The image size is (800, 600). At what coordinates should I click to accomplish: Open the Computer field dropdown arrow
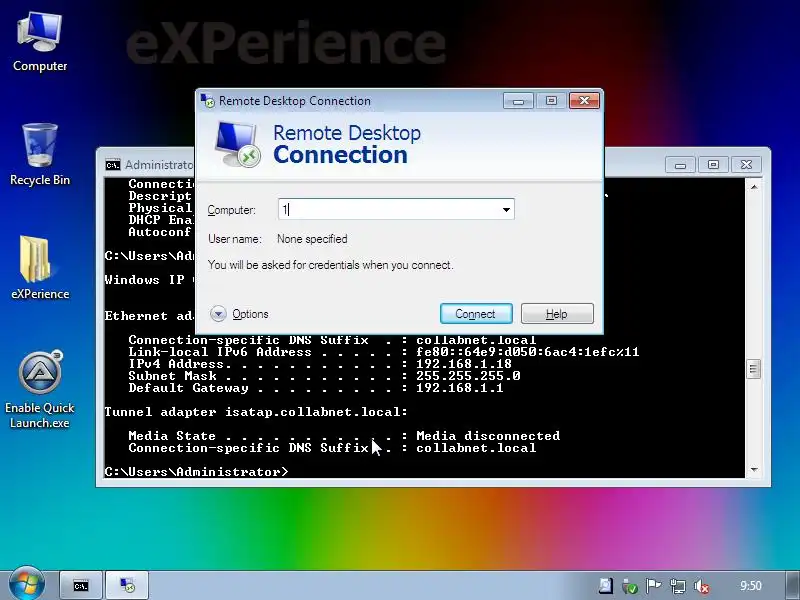(506, 210)
